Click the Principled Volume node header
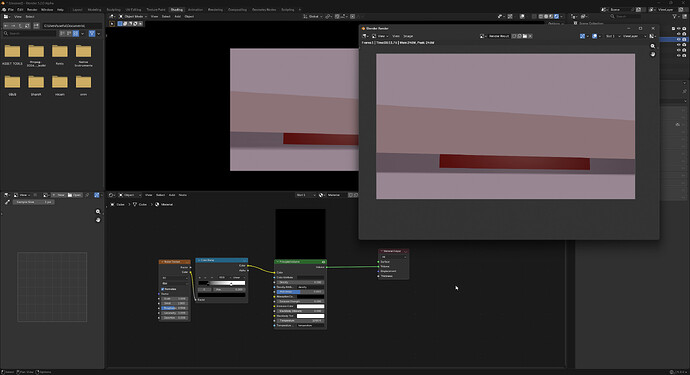Image resolution: width=690 pixels, height=375 pixels. tap(300, 261)
